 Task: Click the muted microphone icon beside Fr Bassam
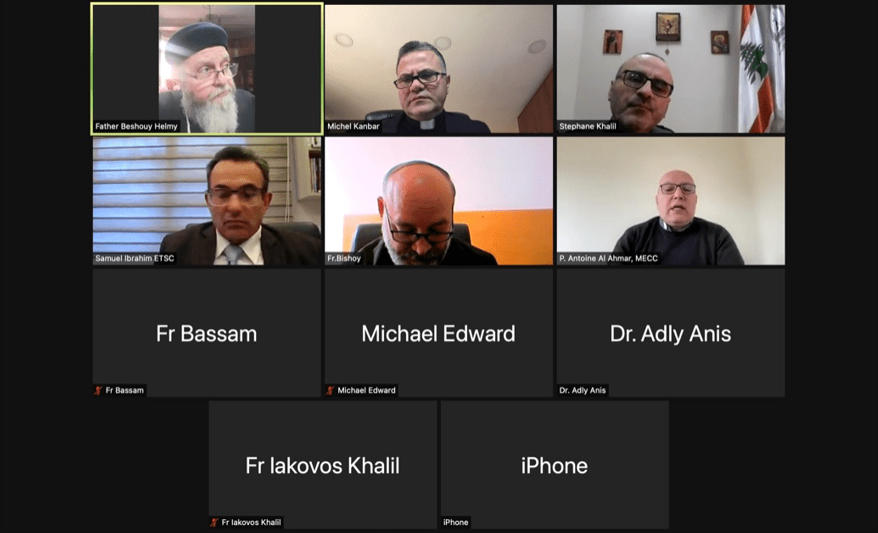click(x=98, y=390)
